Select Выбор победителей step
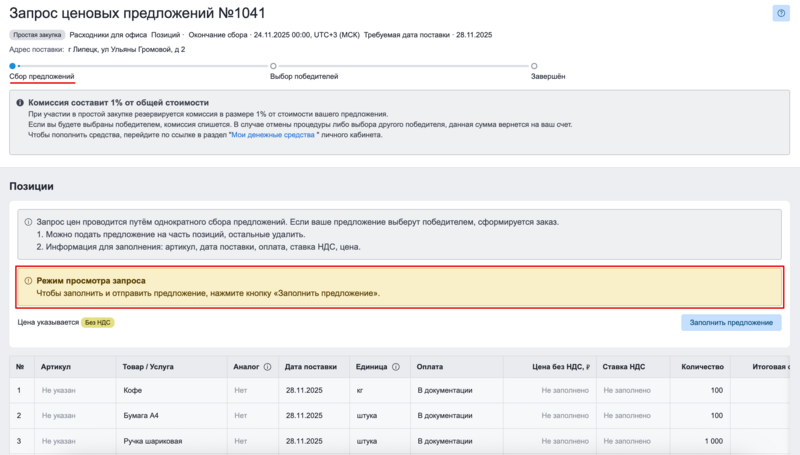Viewport: 800px width, 455px height. click(304, 76)
